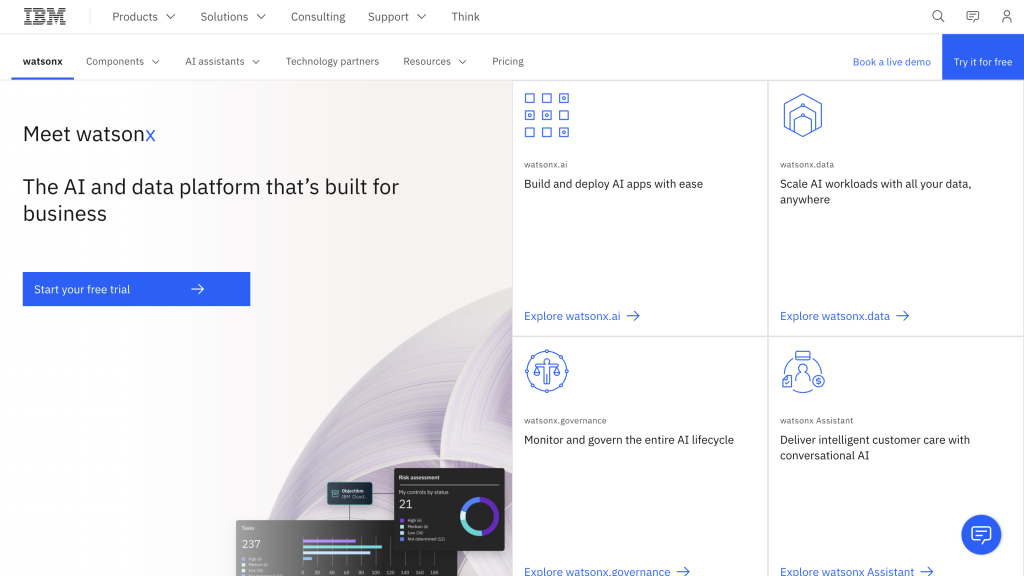Open the user profile icon
The width and height of the screenshot is (1024, 576).
click(1006, 16)
